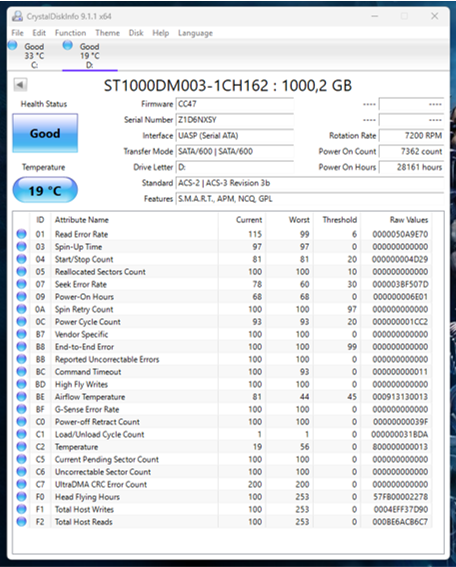Click the Power On Hours value 28161 hours
Viewport: 456px width, 567px height.
pos(411,167)
